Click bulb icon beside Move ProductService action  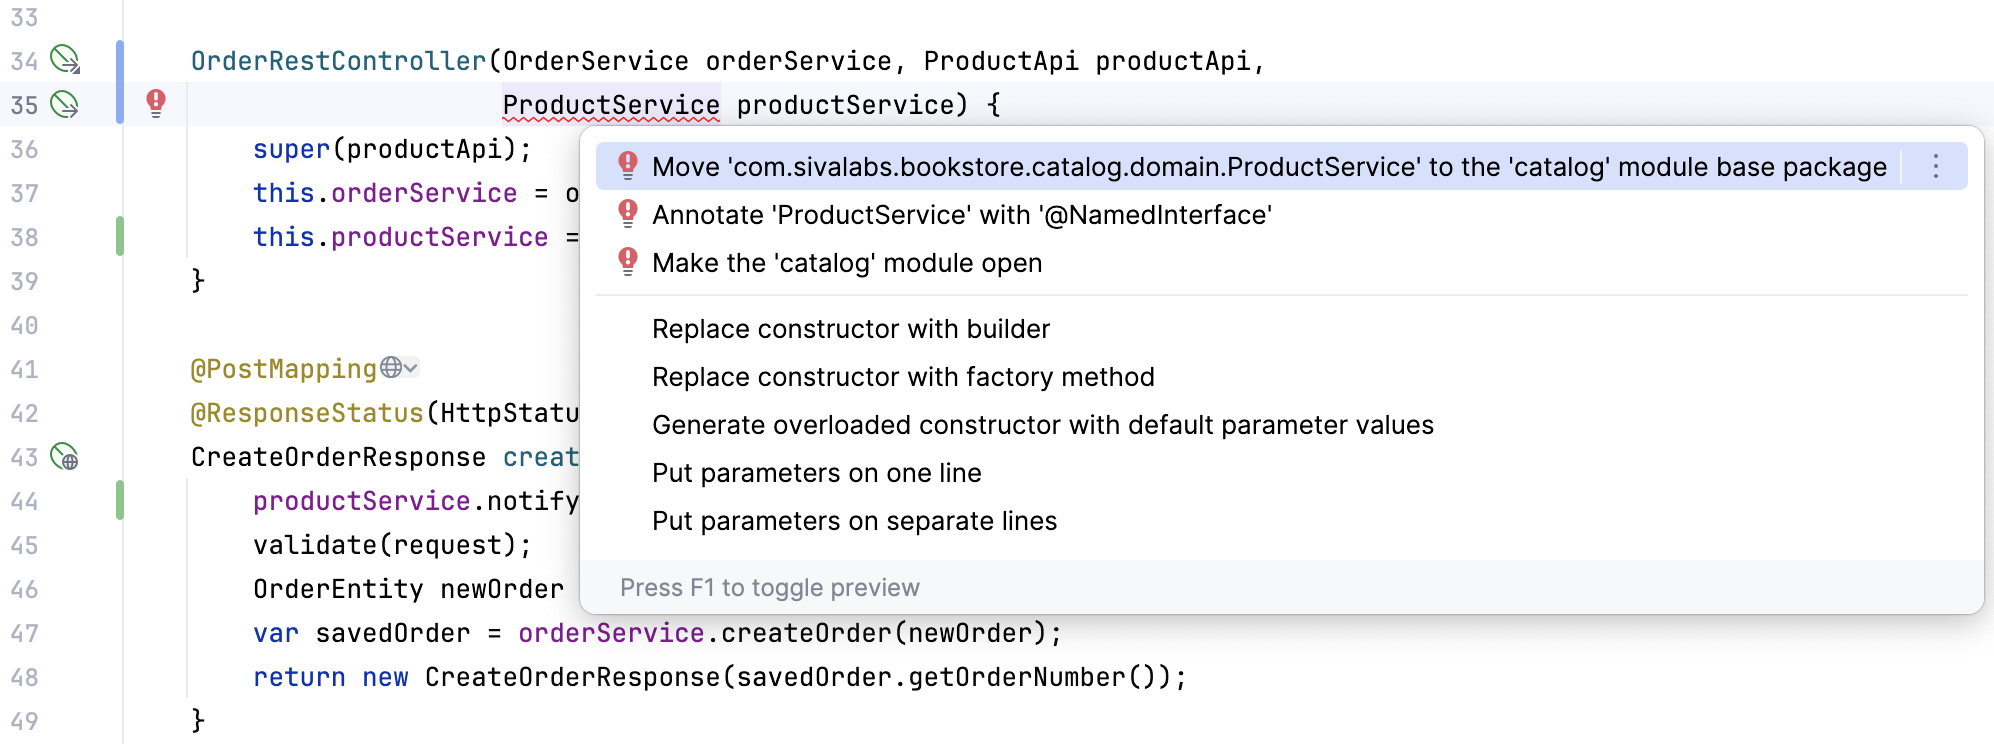[628, 166]
